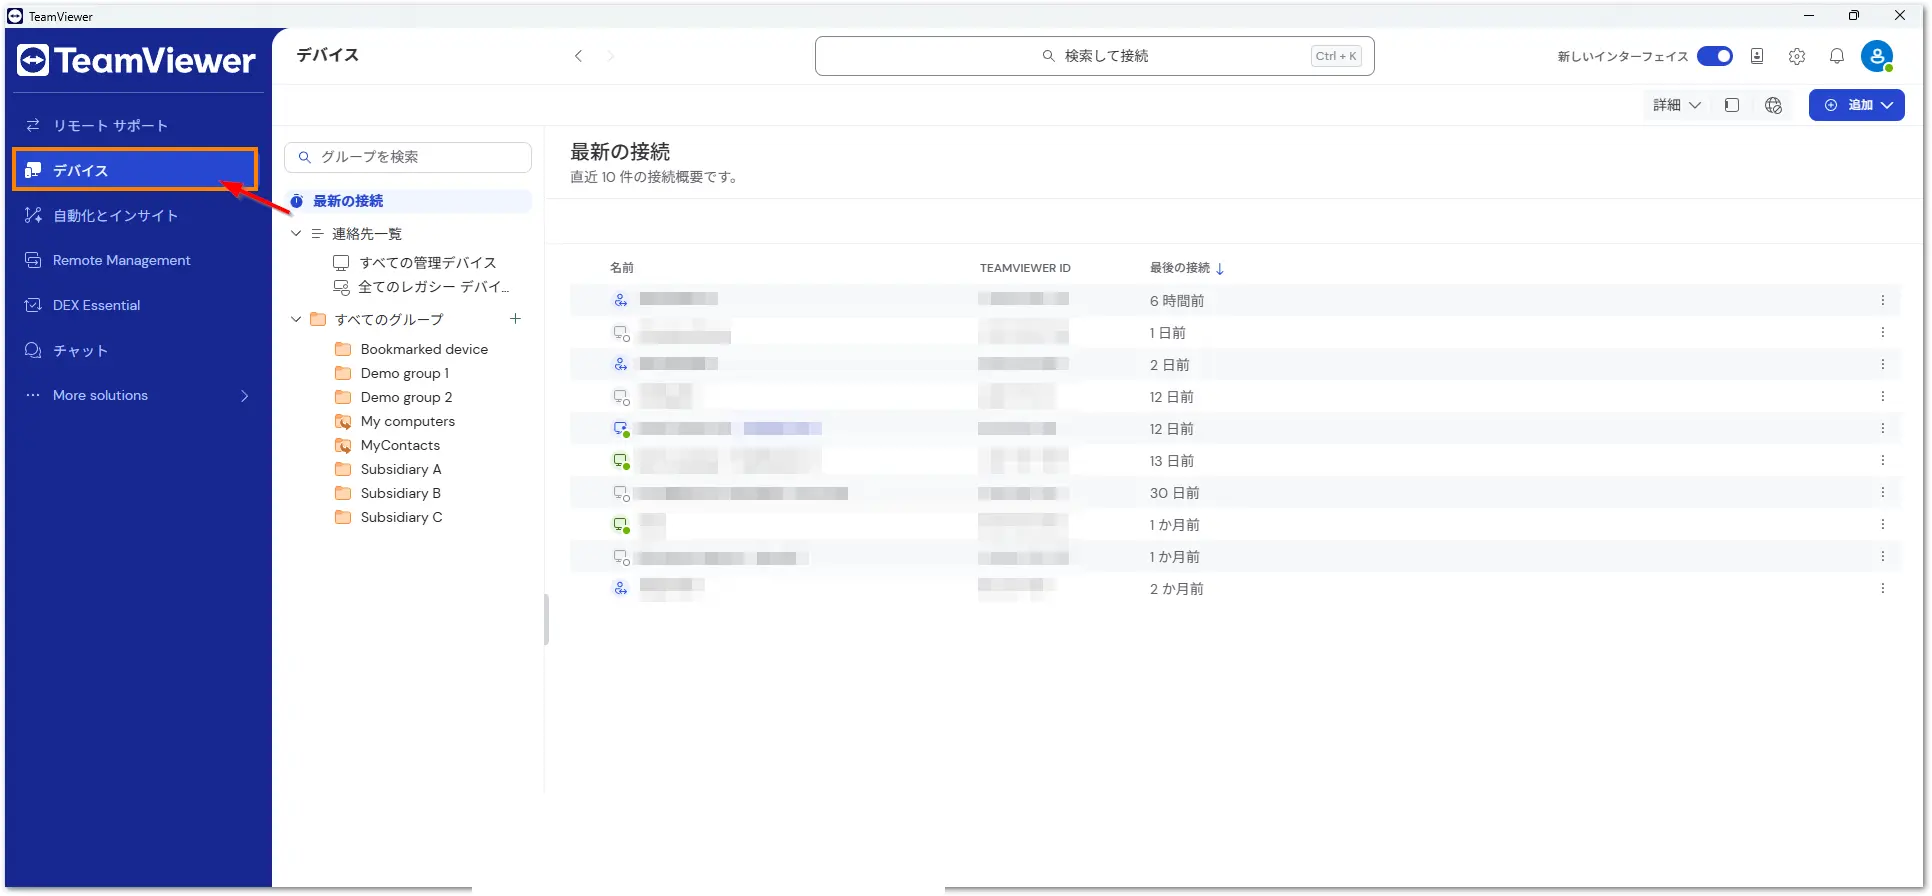Open 詳細 view dropdown
The width and height of the screenshot is (1932, 896).
pos(1676,105)
